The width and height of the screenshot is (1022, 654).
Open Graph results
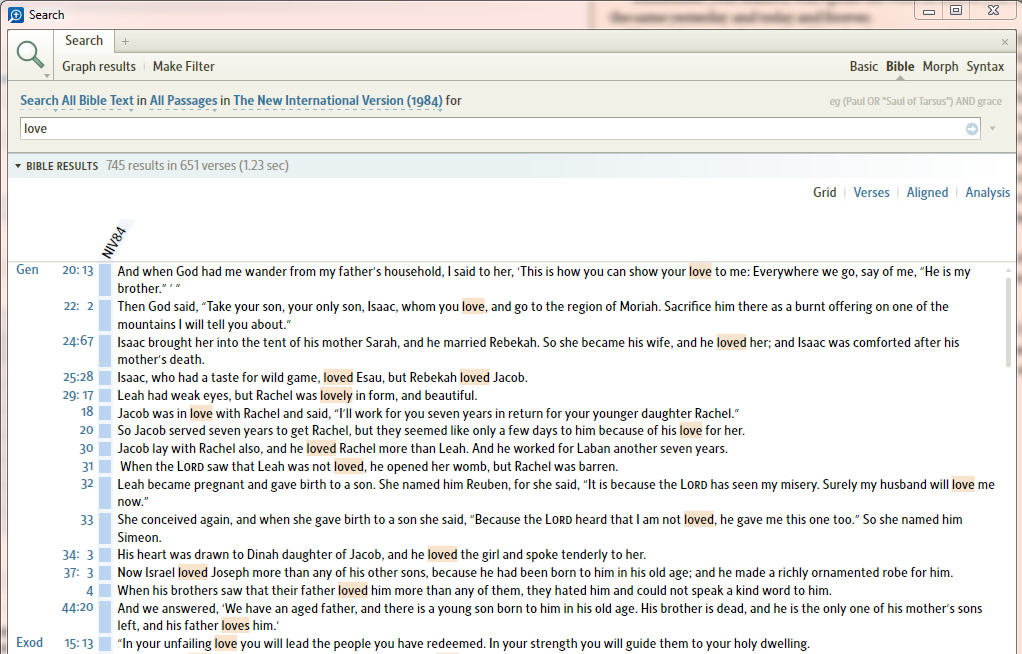pyautogui.click(x=98, y=67)
